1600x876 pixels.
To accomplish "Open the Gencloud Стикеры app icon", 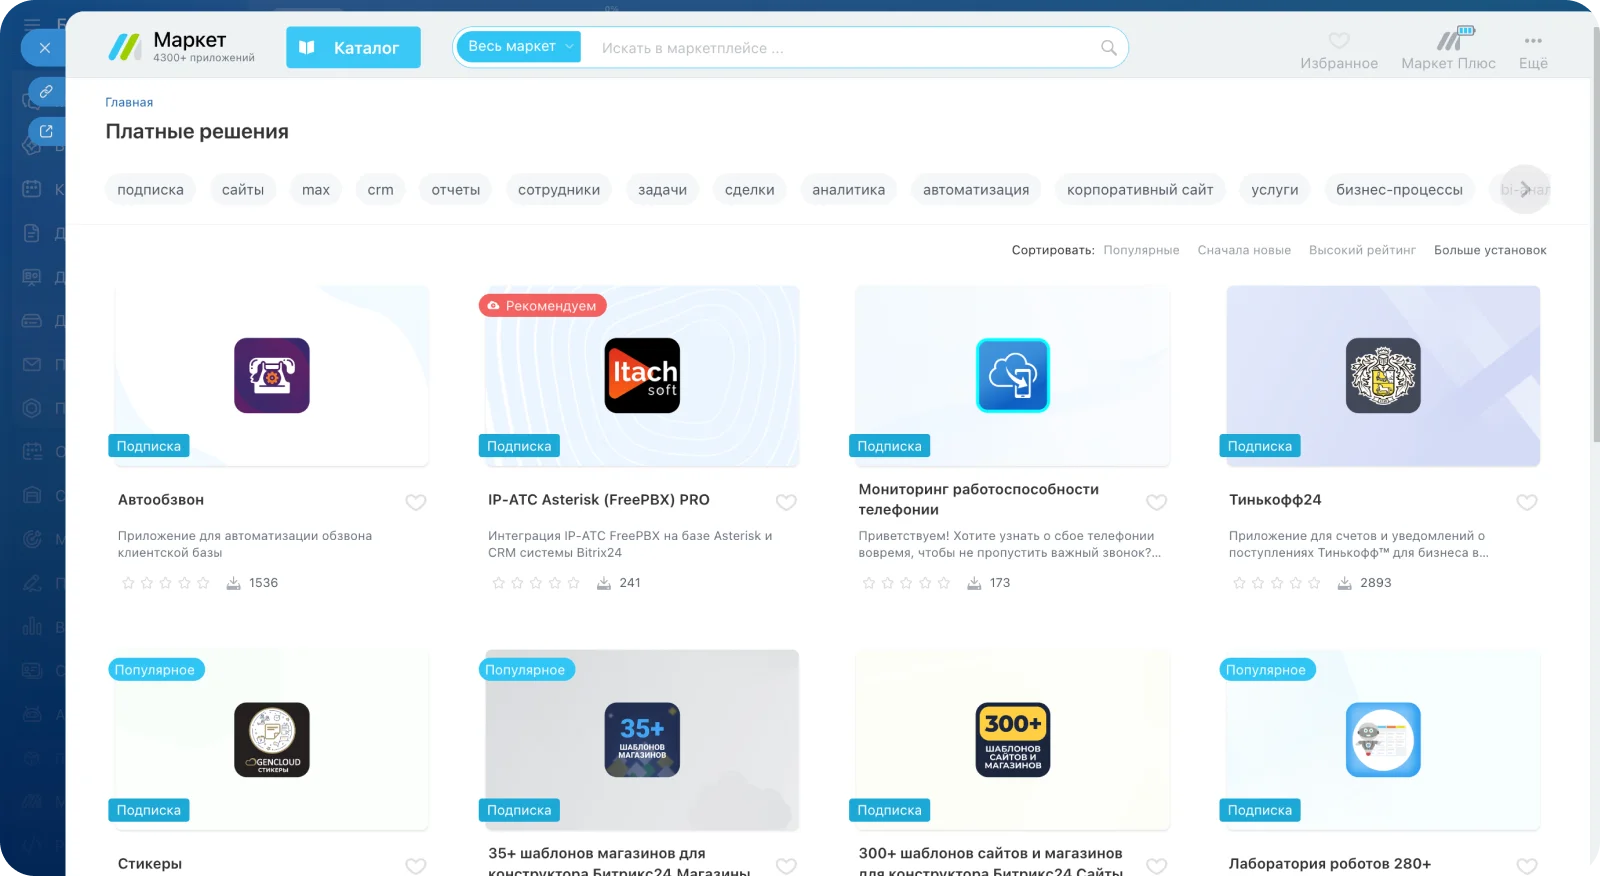I will (x=272, y=740).
